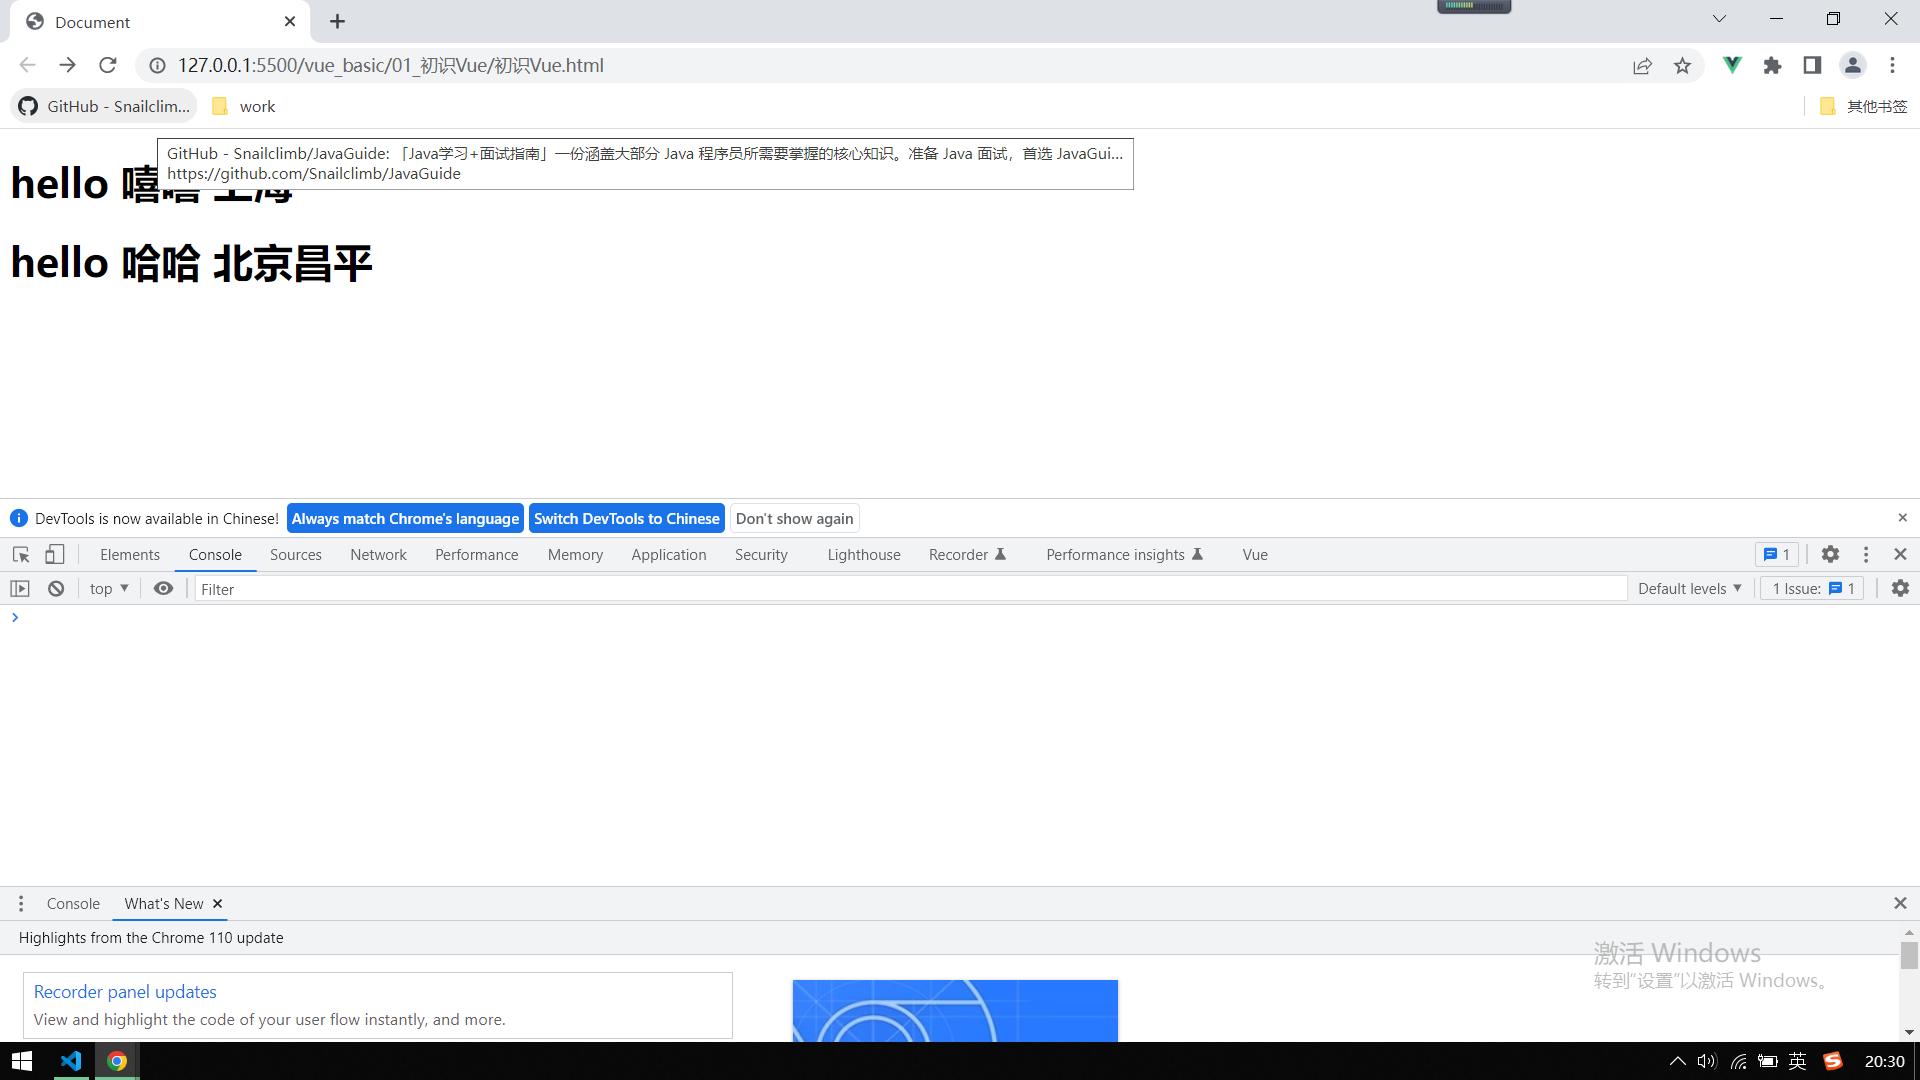Click Switch DevTools to Chinese button

tap(626, 518)
